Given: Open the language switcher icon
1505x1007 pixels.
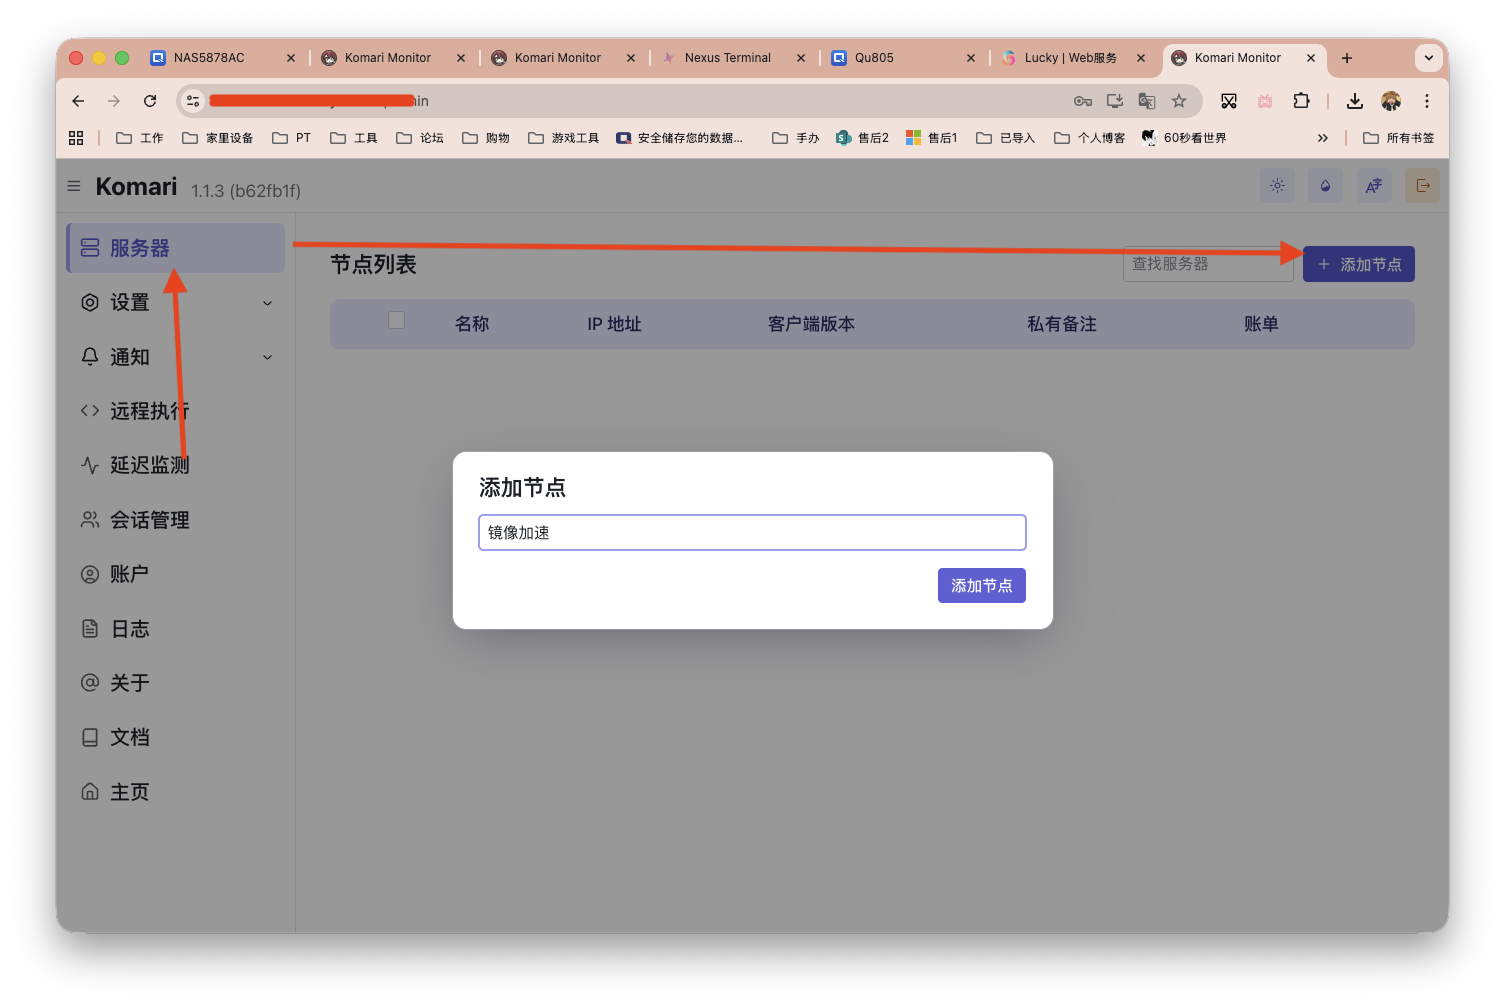Looking at the screenshot, I should (1374, 185).
